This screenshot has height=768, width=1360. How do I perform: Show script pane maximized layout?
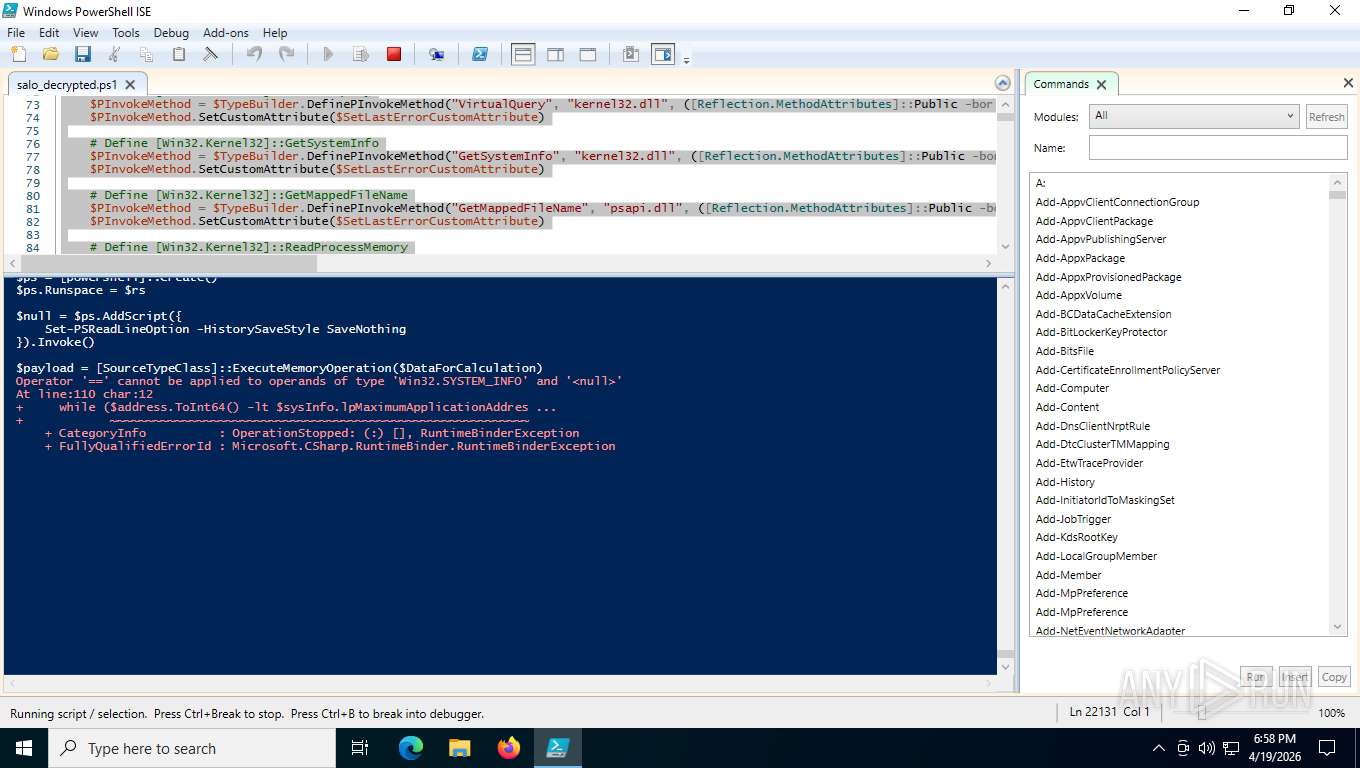click(x=588, y=54)
